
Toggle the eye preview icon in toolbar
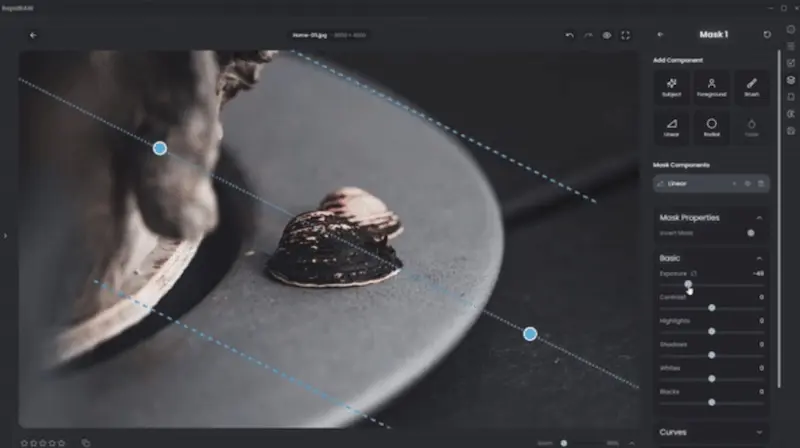(607, 35)
